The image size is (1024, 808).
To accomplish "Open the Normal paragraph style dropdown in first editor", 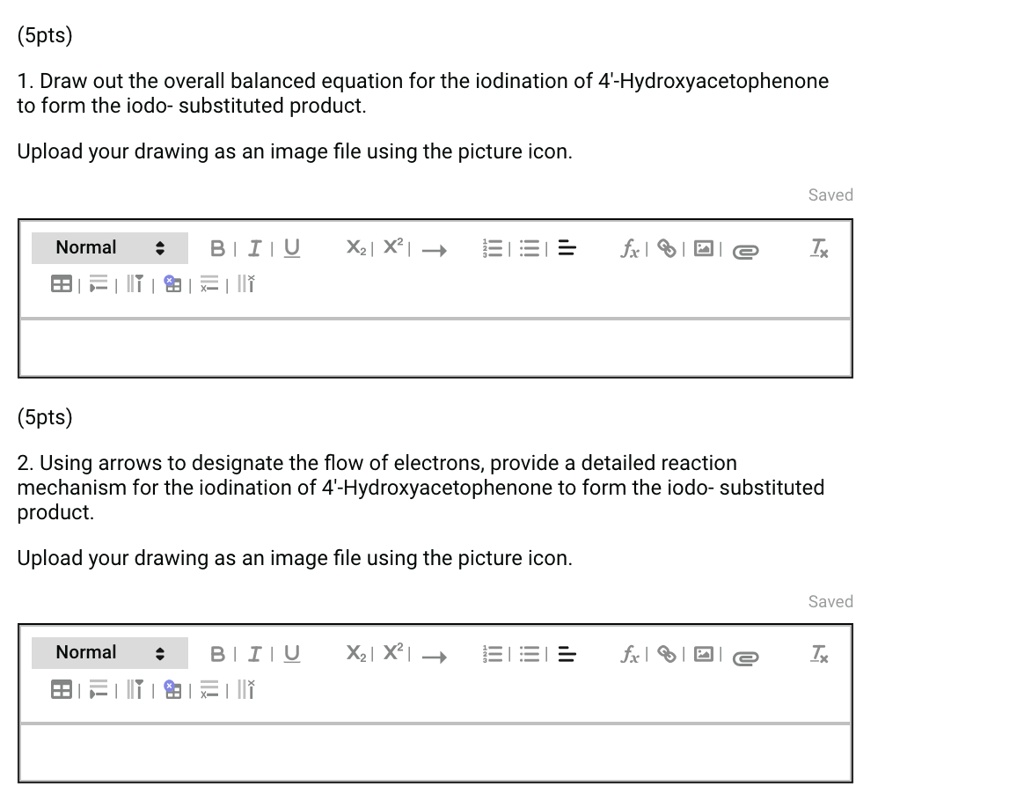I will pos(109,247).
